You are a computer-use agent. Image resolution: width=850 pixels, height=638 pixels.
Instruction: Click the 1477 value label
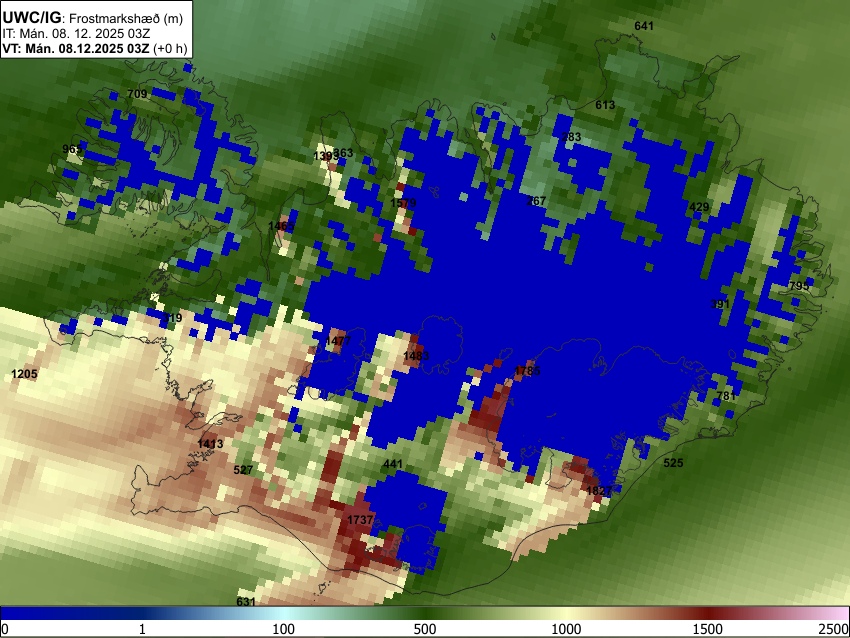click(338, 341)
